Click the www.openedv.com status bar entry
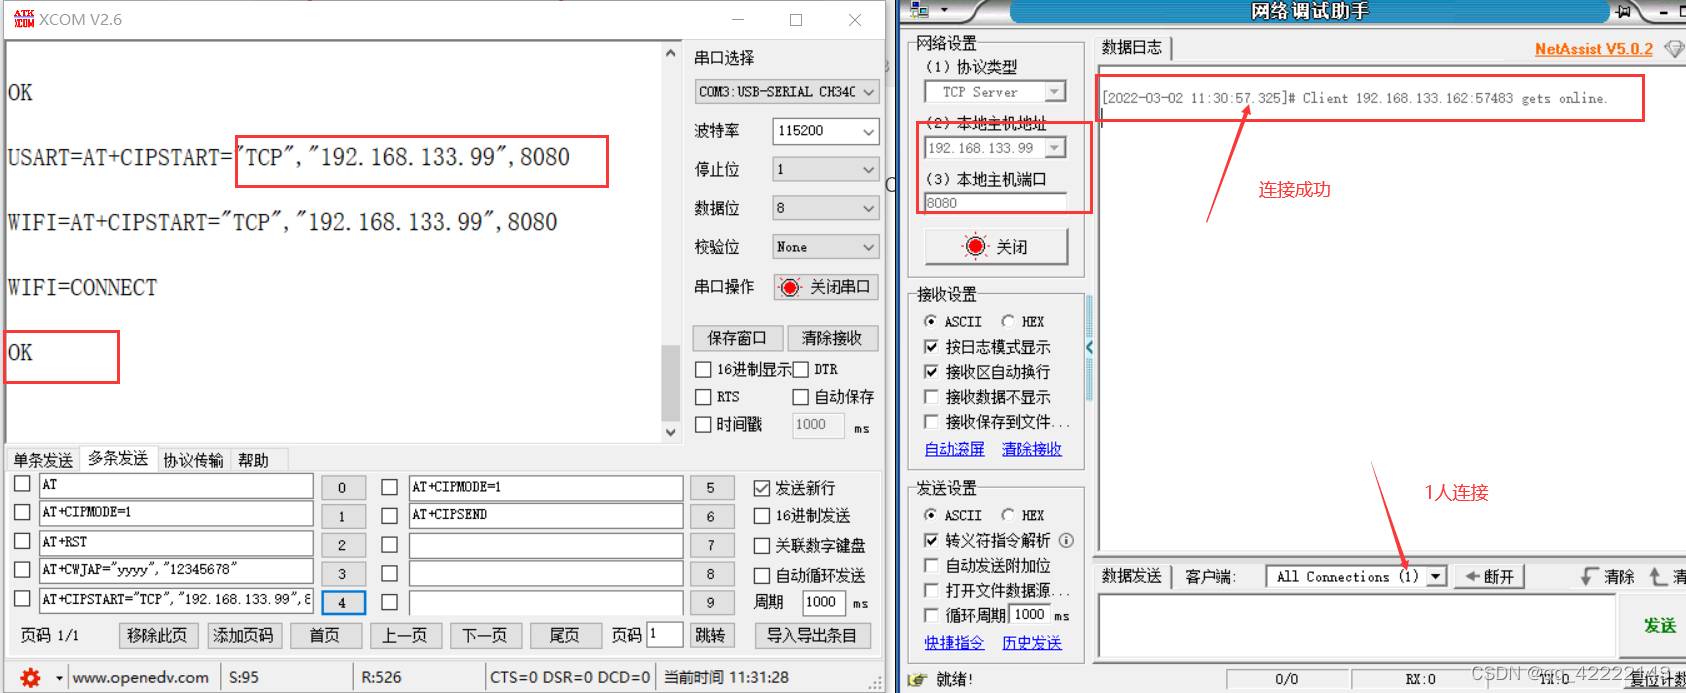Image resolution: width=1686 pixels, height=693 pixels. (141, 678)
